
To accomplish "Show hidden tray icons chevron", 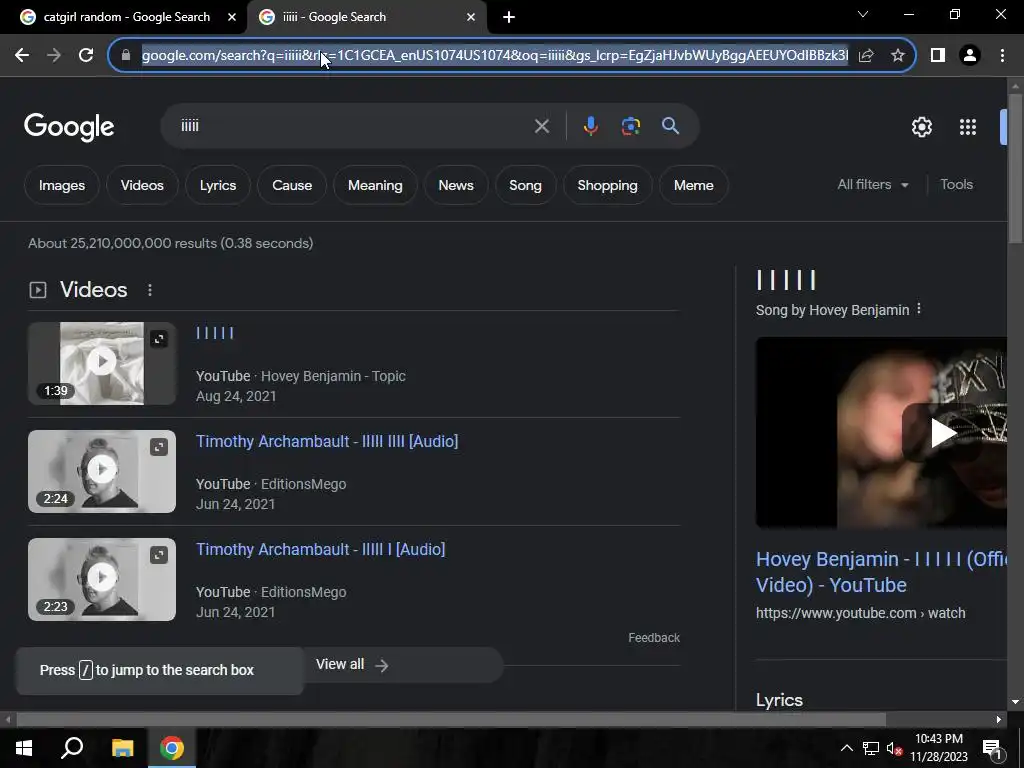I will click(x=846, y=748).
